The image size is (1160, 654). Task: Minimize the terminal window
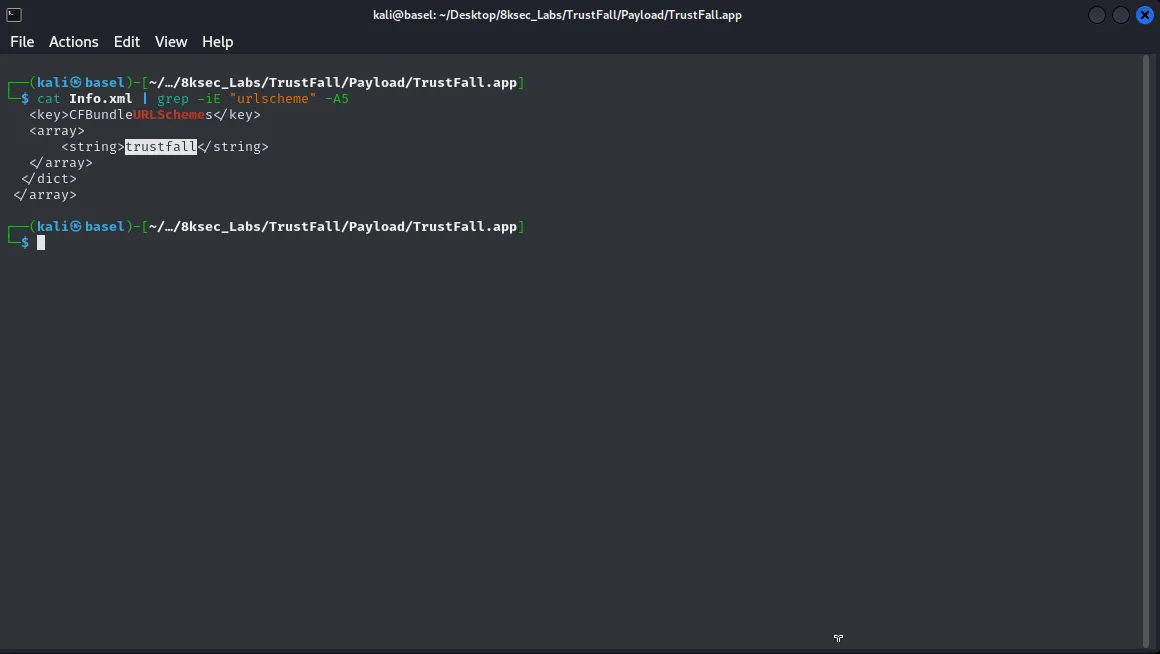point(1097,15)
